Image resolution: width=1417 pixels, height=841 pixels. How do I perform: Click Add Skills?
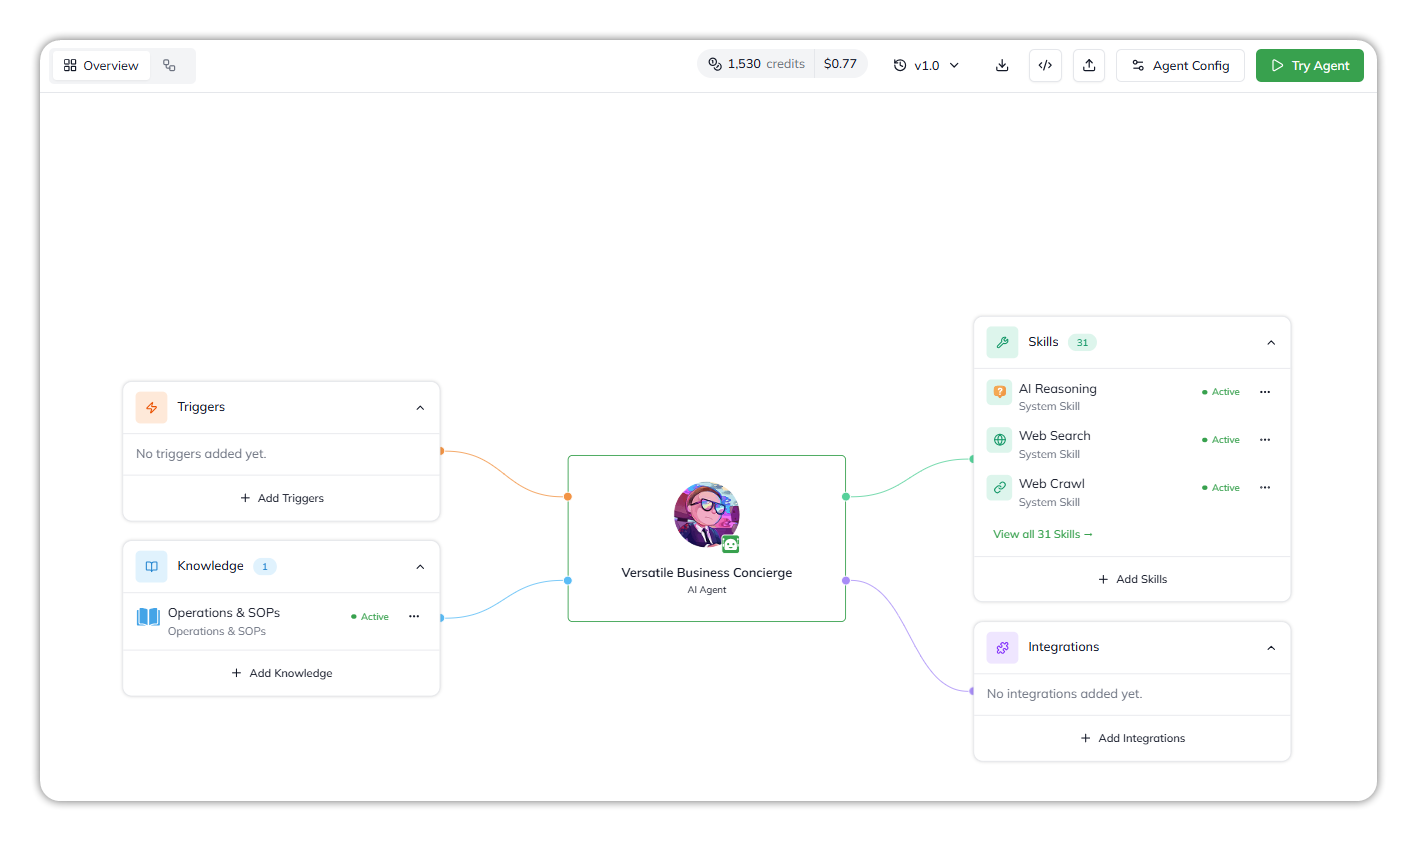point(1133,579)
